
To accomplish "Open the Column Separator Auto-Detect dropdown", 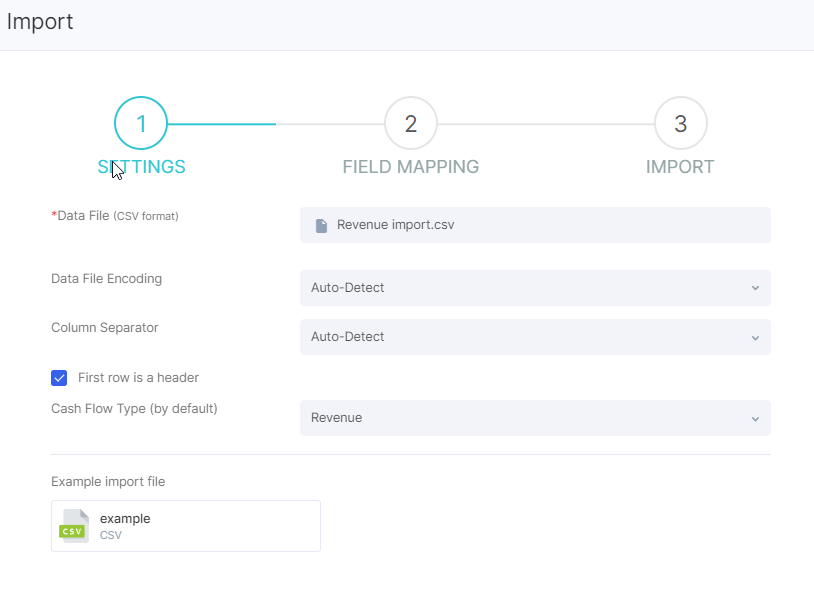I will 535,337.
